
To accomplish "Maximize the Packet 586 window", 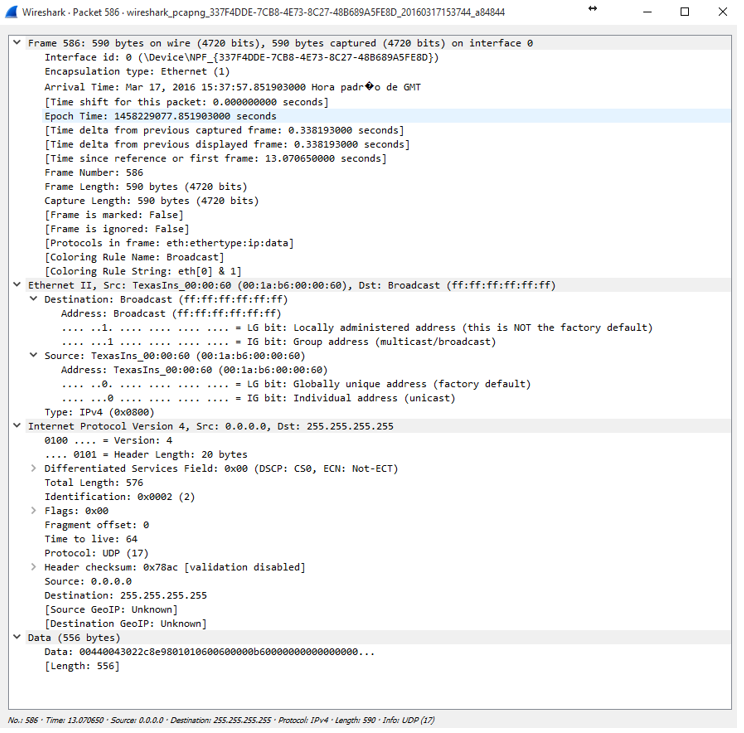I will (685, 12).
